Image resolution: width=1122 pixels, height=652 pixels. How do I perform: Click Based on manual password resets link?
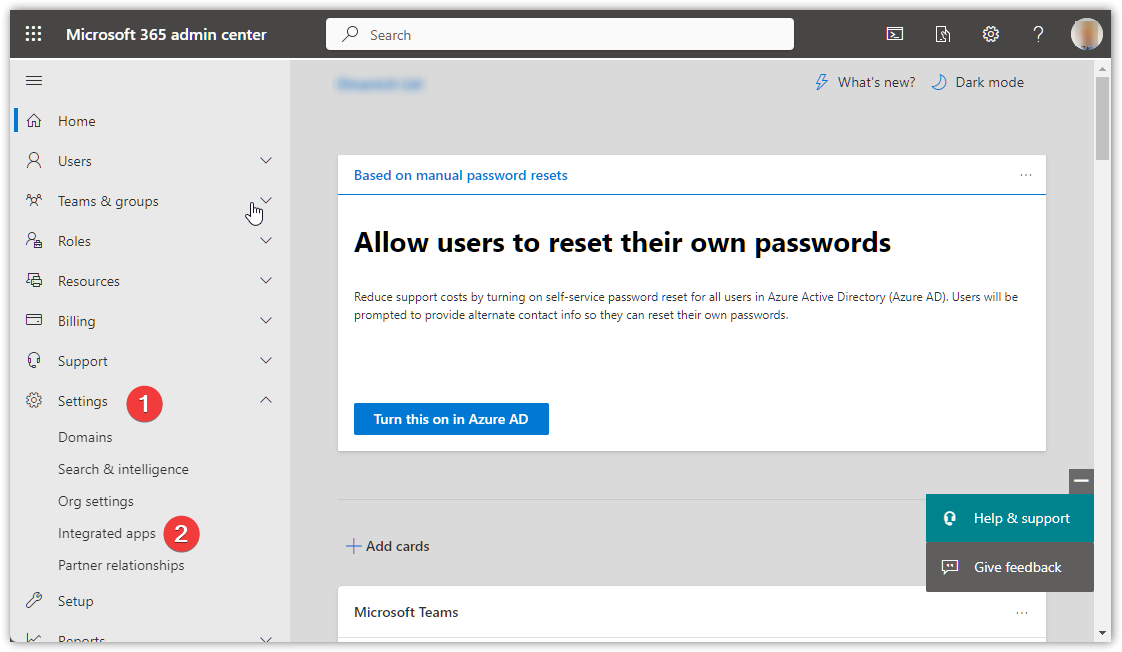click(x=460, y=175)
